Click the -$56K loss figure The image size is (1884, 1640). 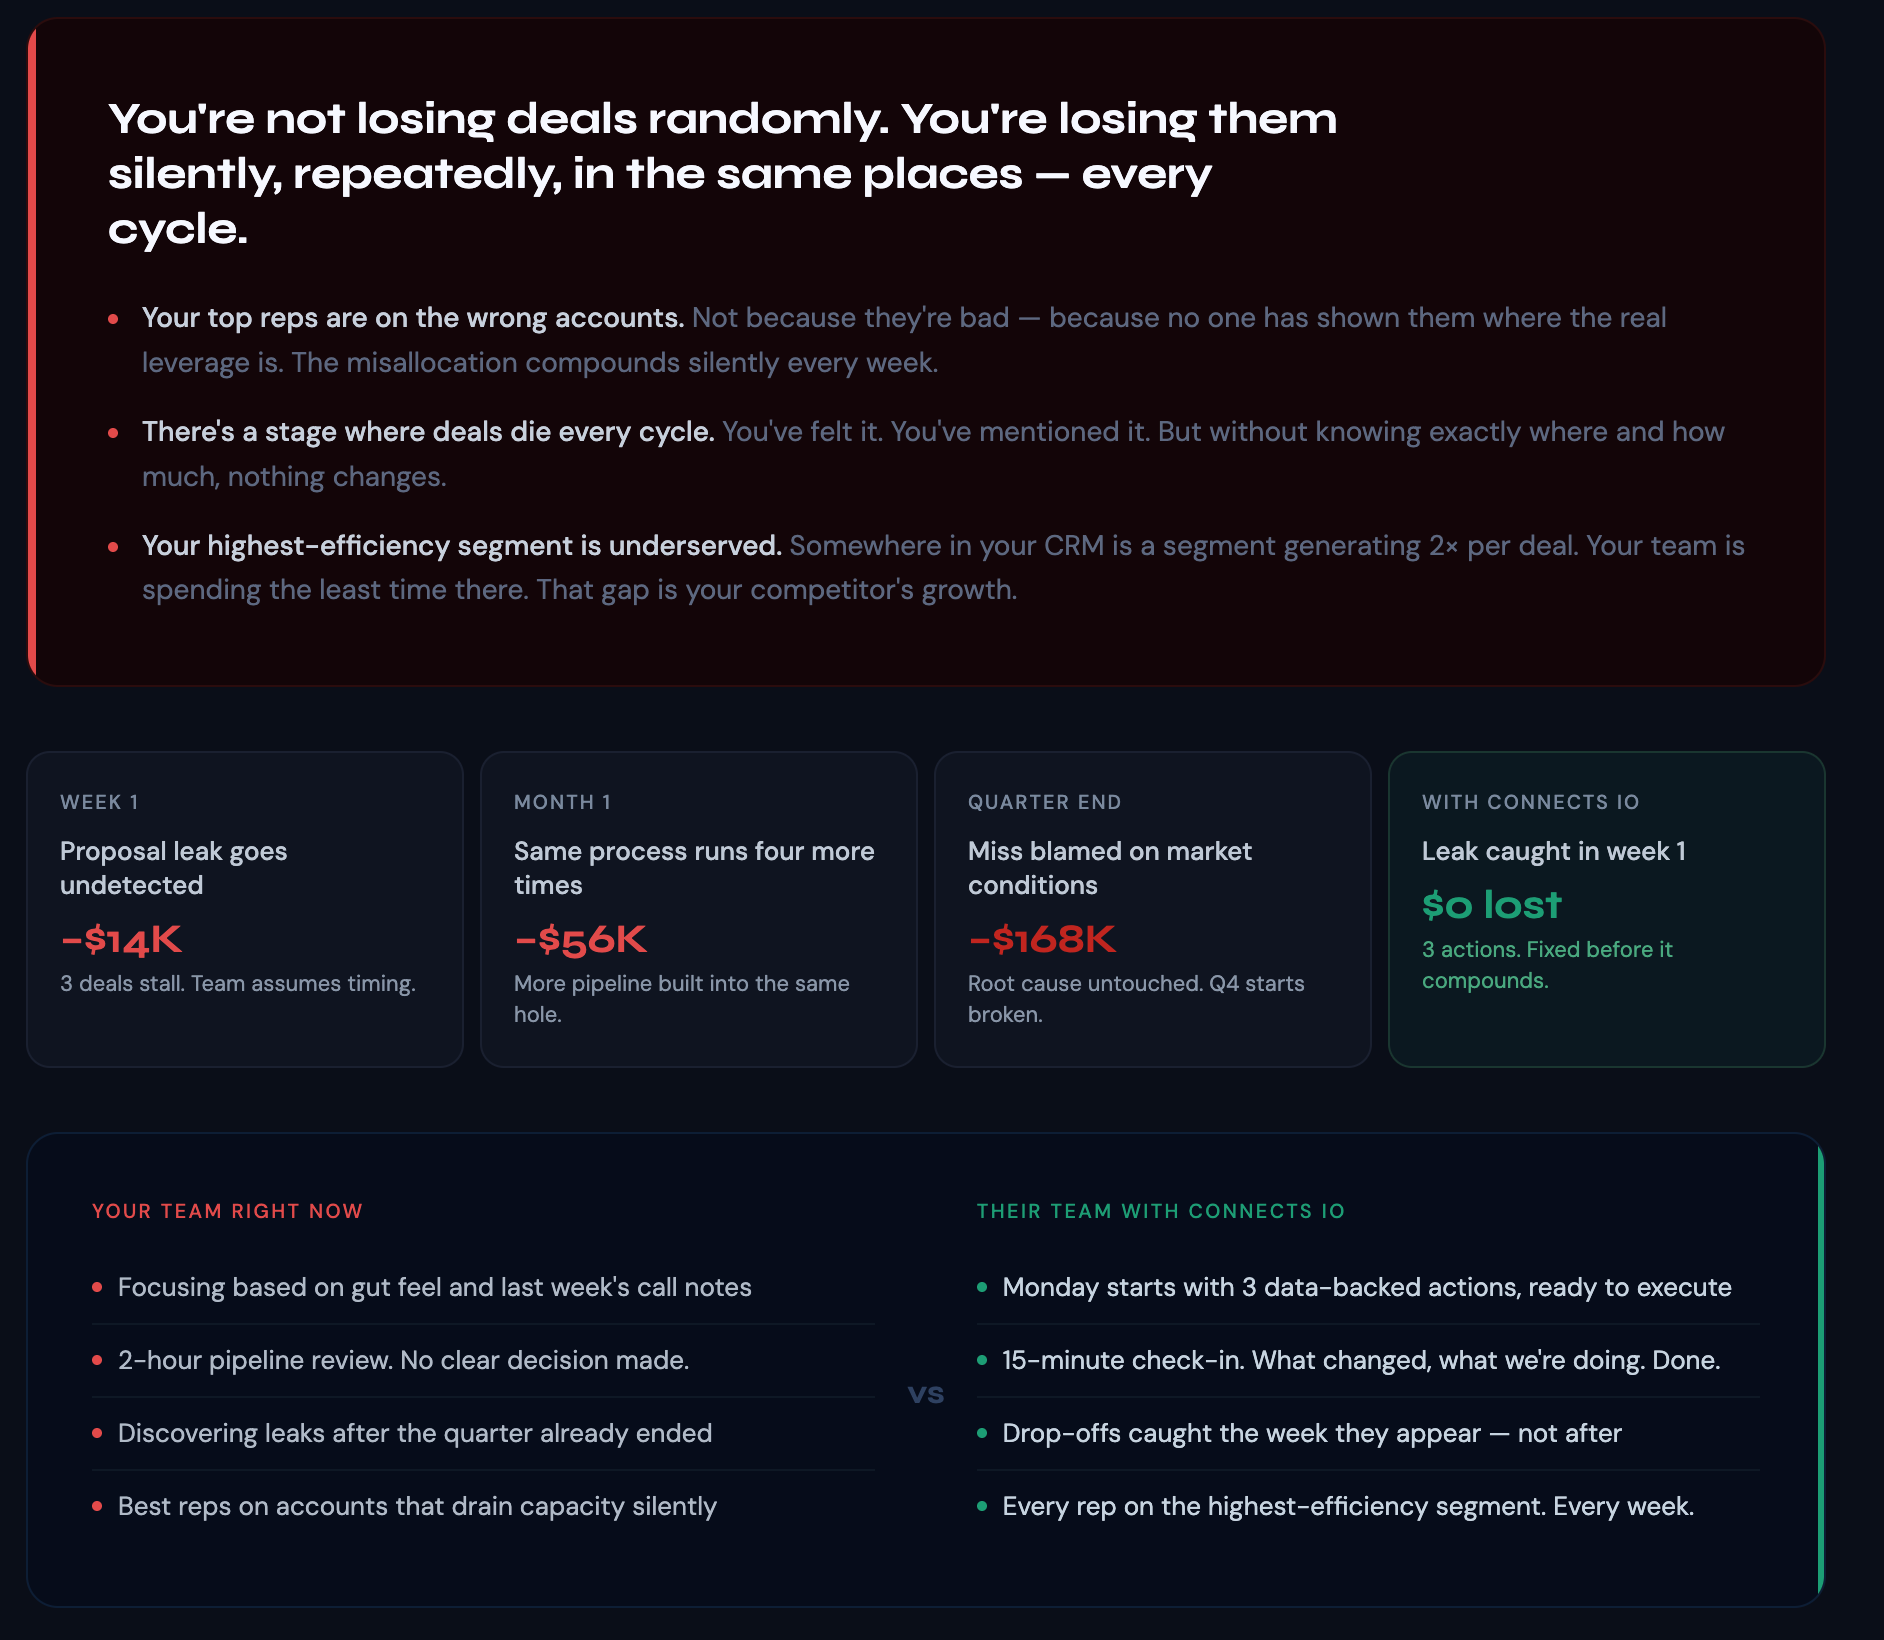pyautogui.click(x=580, y=938)
